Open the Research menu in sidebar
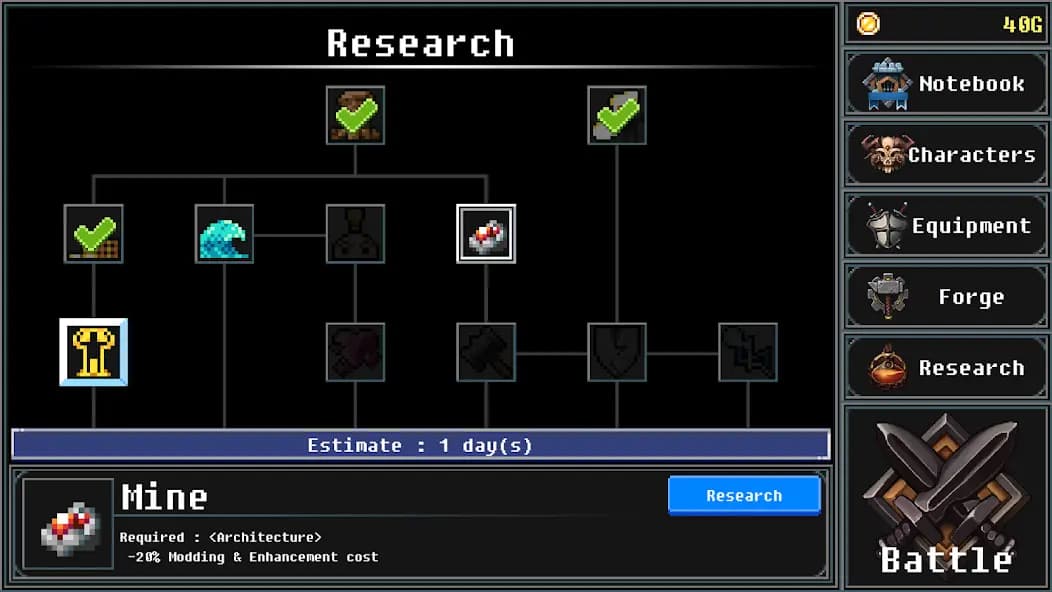The height and width of the screenshot is (592, 1052). pyautogui.click(x=947, y=368)
